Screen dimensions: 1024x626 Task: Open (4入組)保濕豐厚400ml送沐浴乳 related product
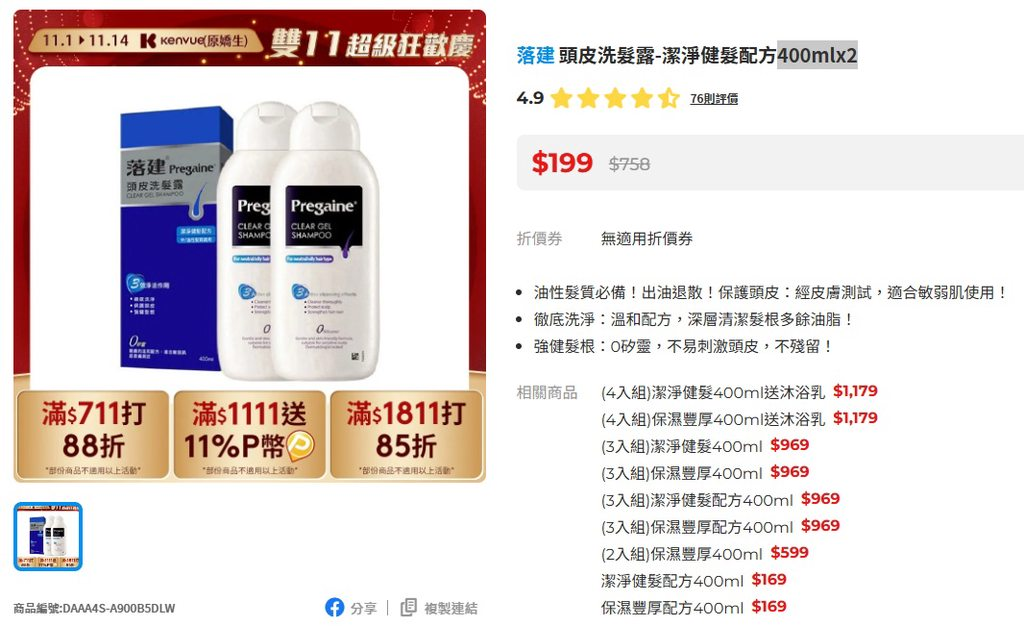[739, 419]
